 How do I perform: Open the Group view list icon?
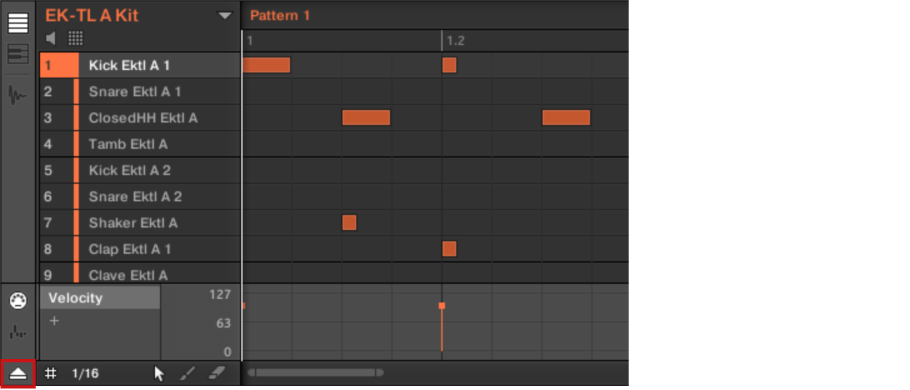point(18,23)
